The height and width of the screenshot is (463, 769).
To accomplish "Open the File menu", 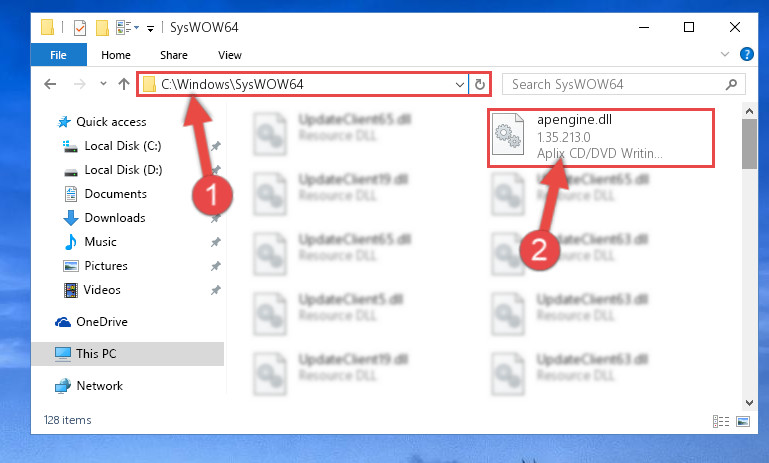I will [58, 55].
